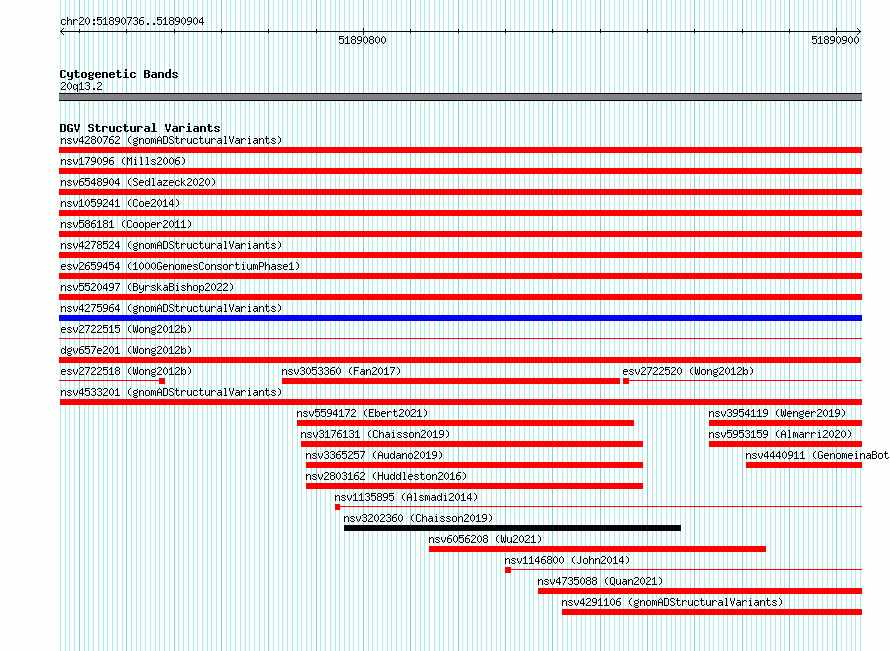Click the red bar under nsv4291106

click(x=712, y=612)
